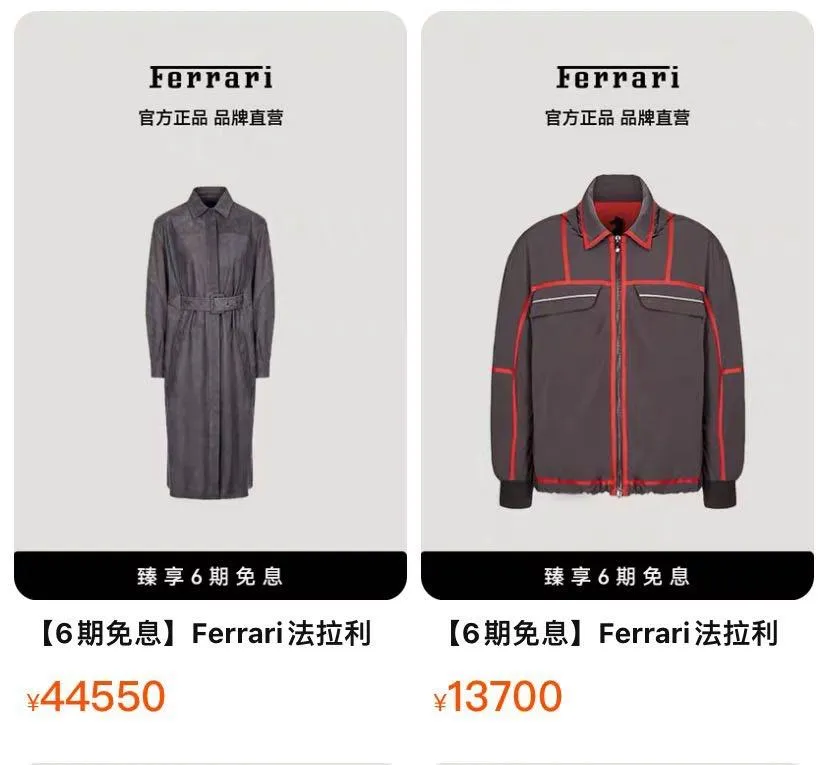
Task: Open the grey belted coat product image
Action: [x=210, y=342]
